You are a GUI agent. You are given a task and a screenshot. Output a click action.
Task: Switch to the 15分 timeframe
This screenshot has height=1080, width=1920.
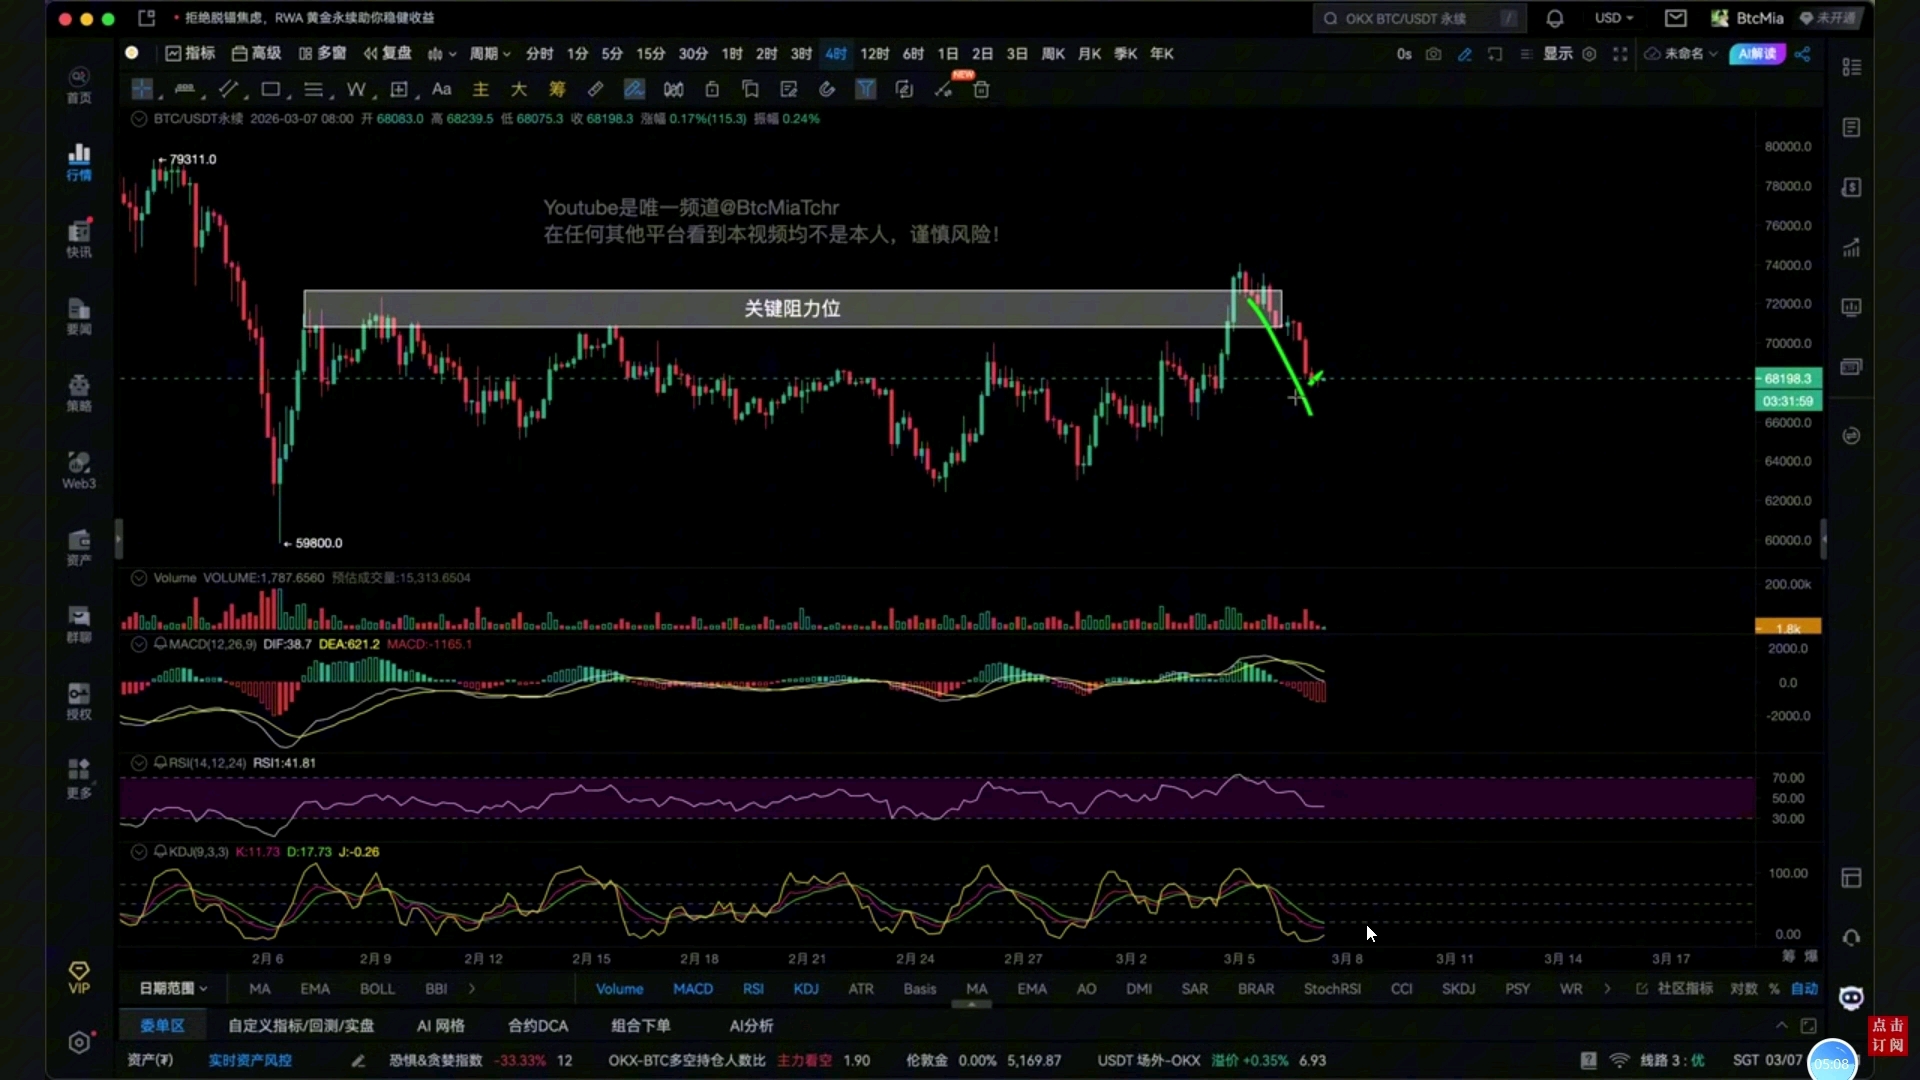click(650, 54)
